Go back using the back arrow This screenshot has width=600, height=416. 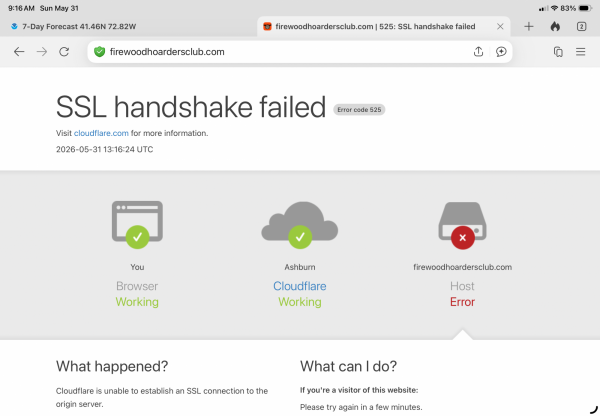click(19, 52)
